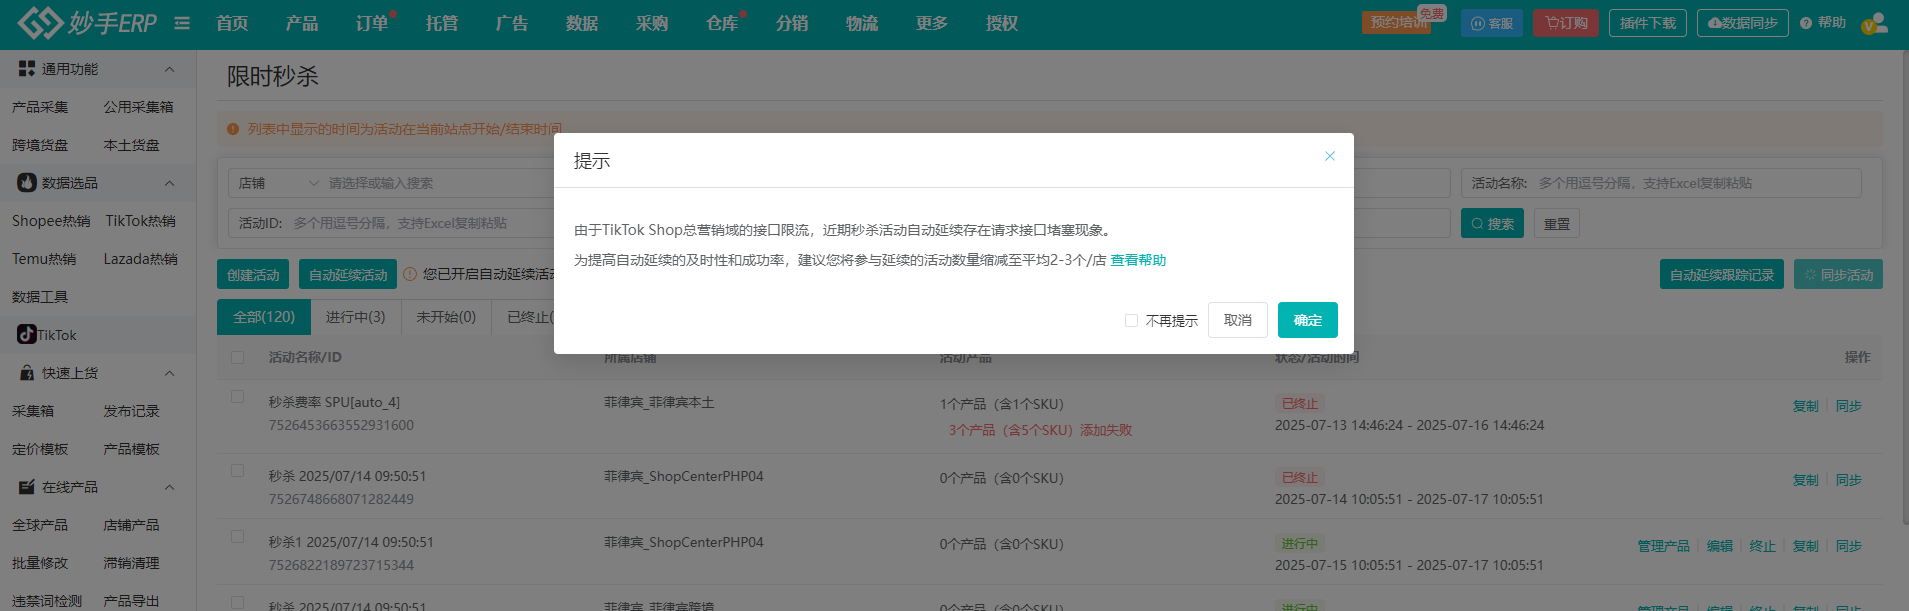Click 同步 for 秒杀费率 SPU[auto_4] row
The height and width of the screenshot is (611, 1909).
(1849, 406)
